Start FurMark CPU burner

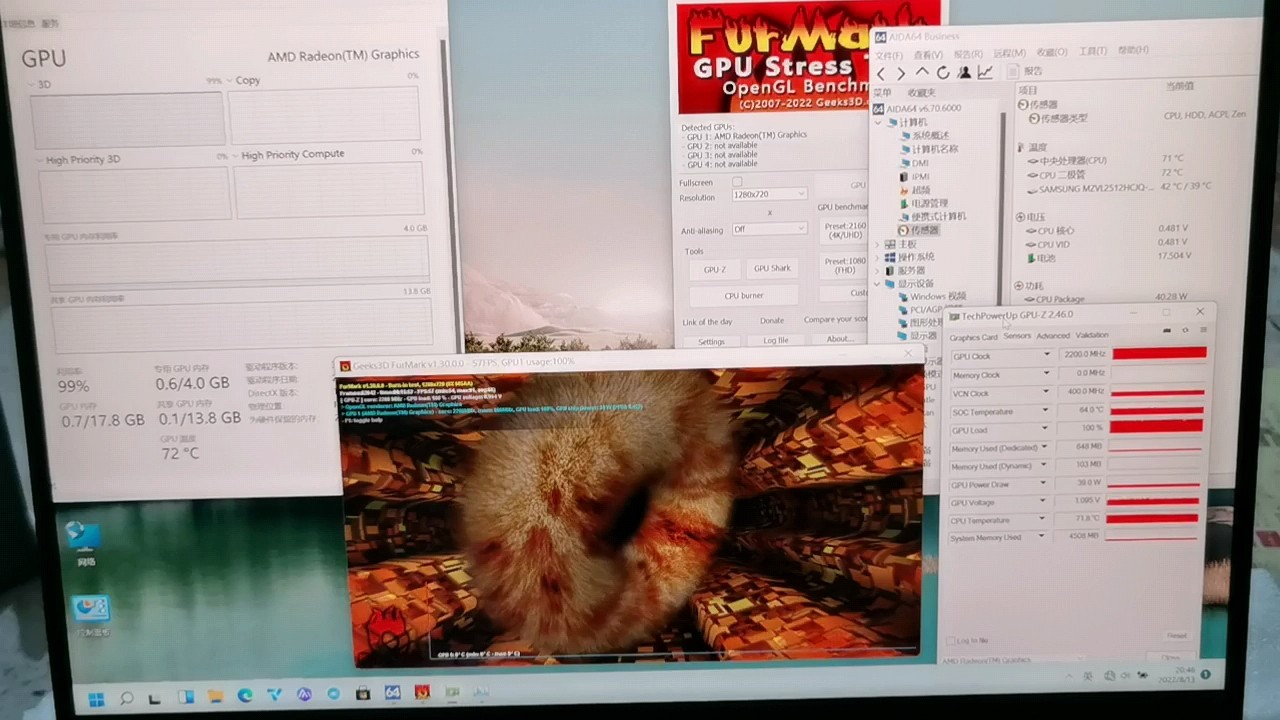(744, 296)
